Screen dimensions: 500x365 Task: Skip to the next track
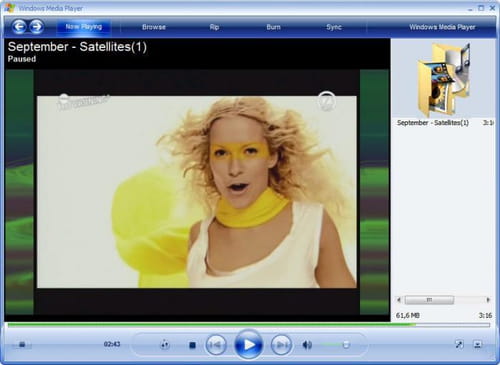click(x=281, y=344)
